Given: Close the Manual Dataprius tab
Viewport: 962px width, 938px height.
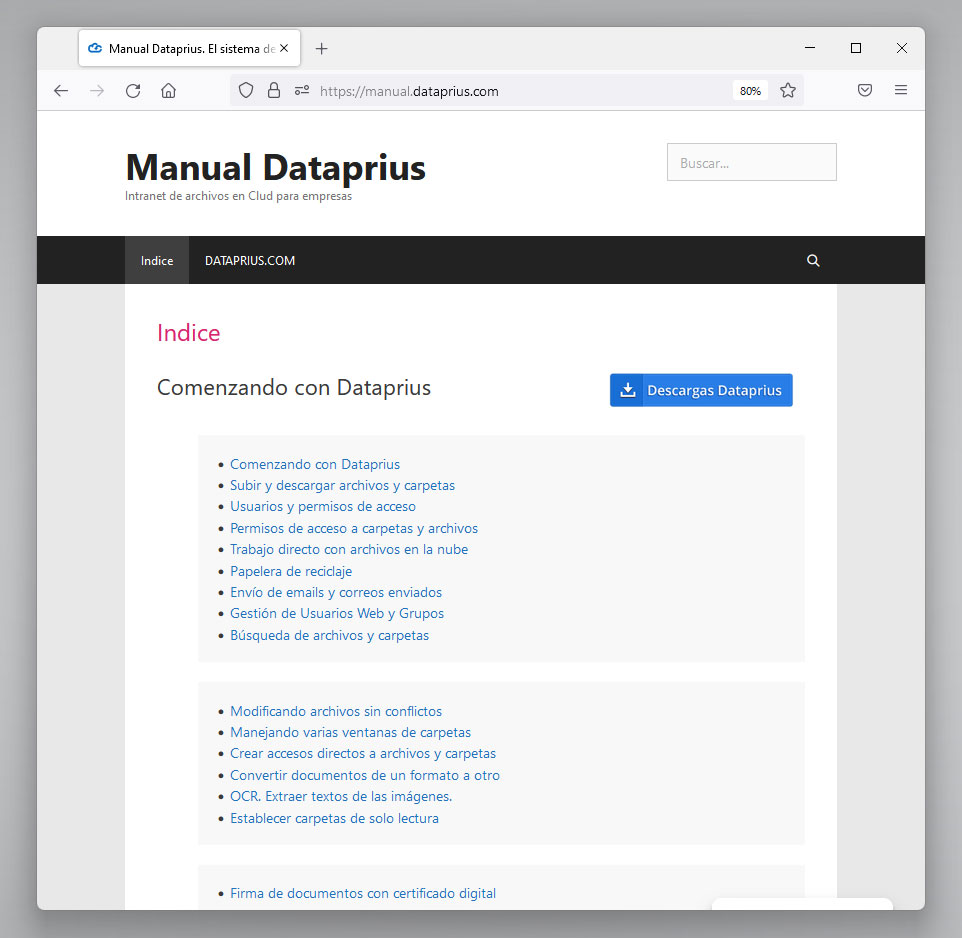Looking at the screenshot, I should tap(284, 48).
